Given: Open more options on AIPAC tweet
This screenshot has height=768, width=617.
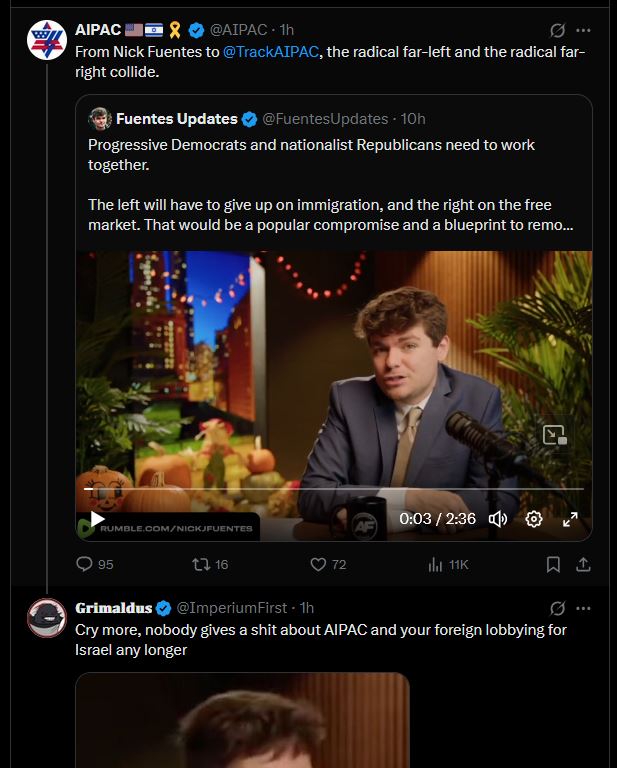Looking at the screenshot, I should (584, 31).
